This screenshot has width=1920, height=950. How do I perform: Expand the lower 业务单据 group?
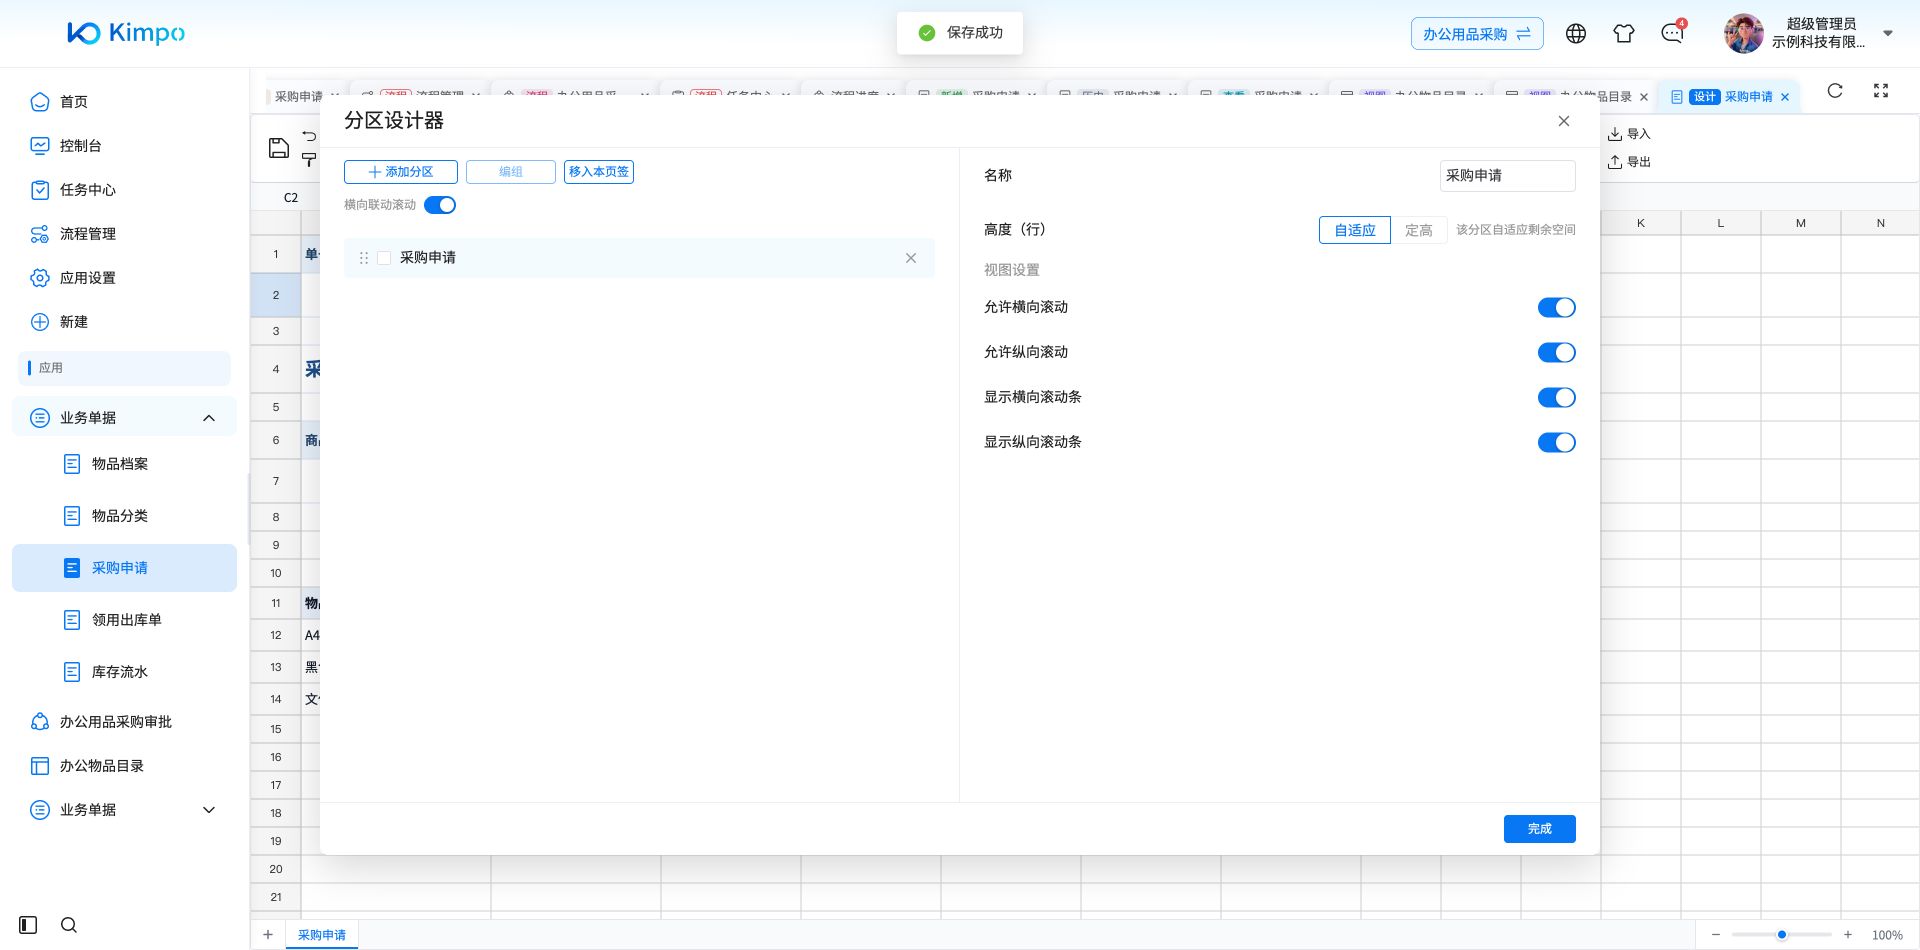209,810
